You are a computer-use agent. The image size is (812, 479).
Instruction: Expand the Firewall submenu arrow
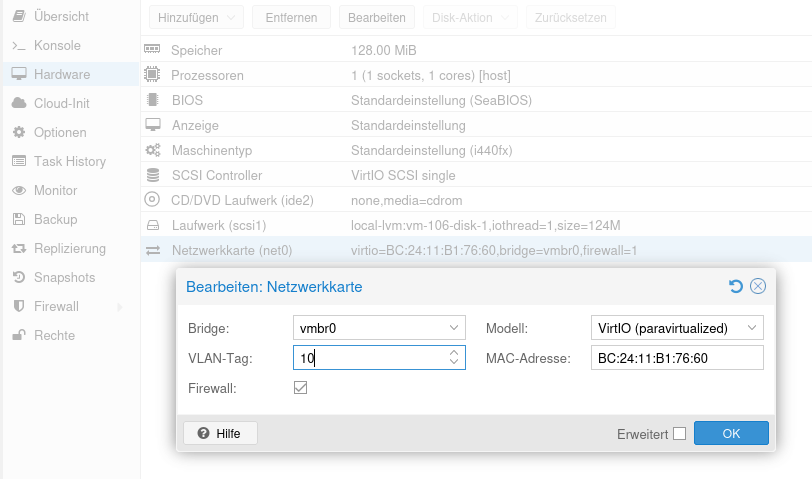tap(120, 306)
